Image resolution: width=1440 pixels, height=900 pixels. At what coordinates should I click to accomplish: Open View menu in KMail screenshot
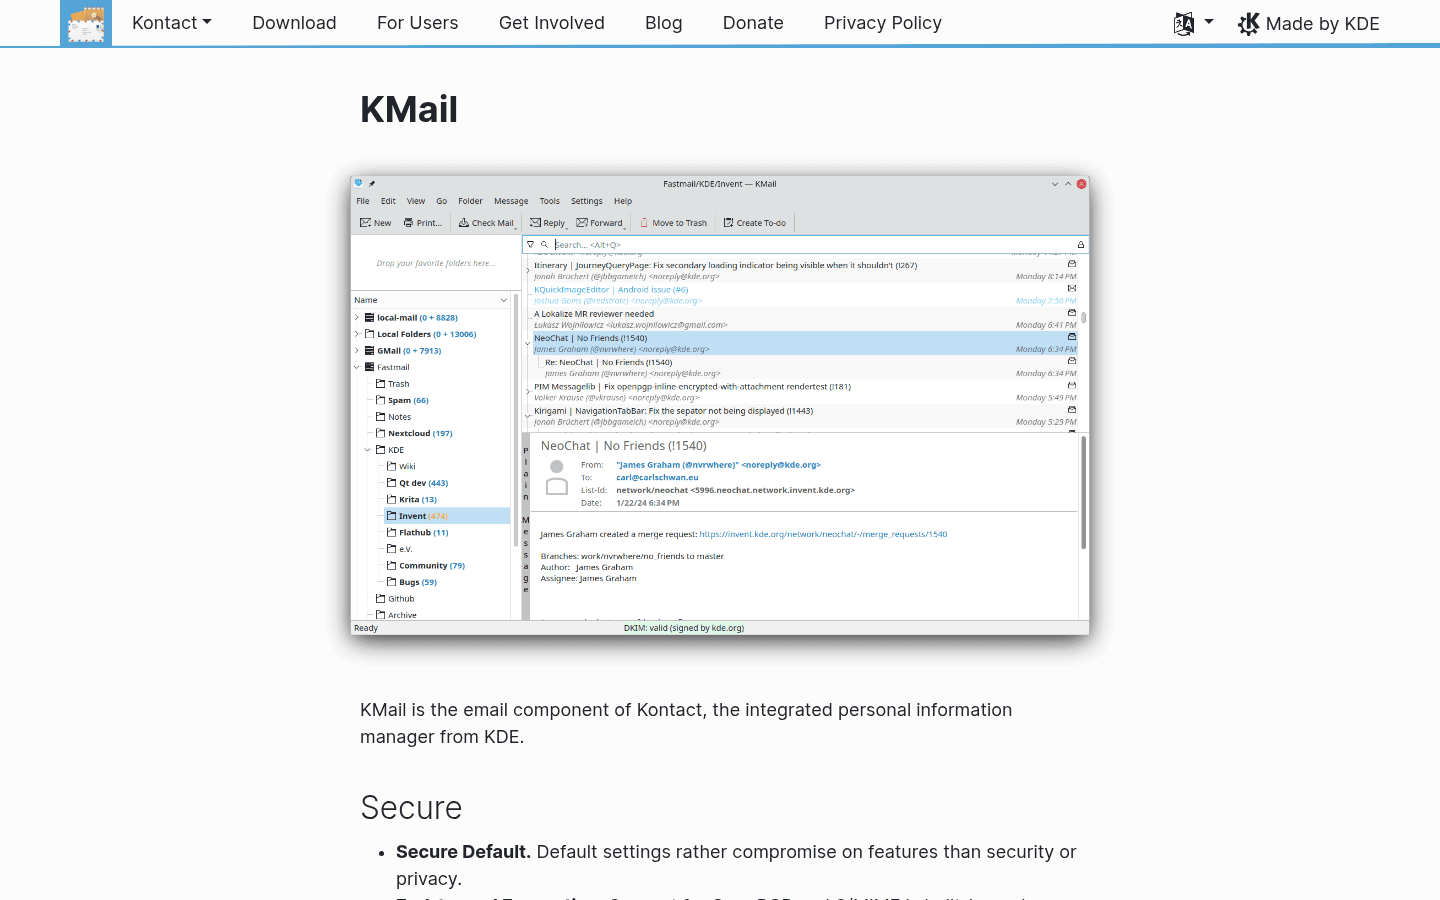point(416,201)
